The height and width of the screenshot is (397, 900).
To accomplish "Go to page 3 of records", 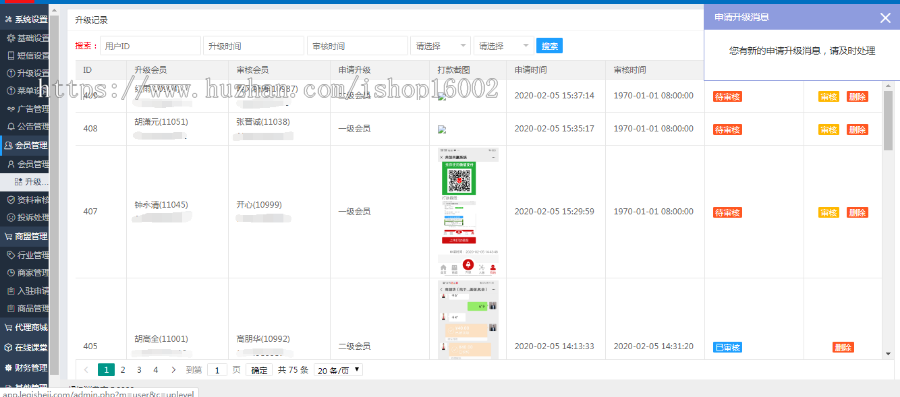I will point(139,370).
